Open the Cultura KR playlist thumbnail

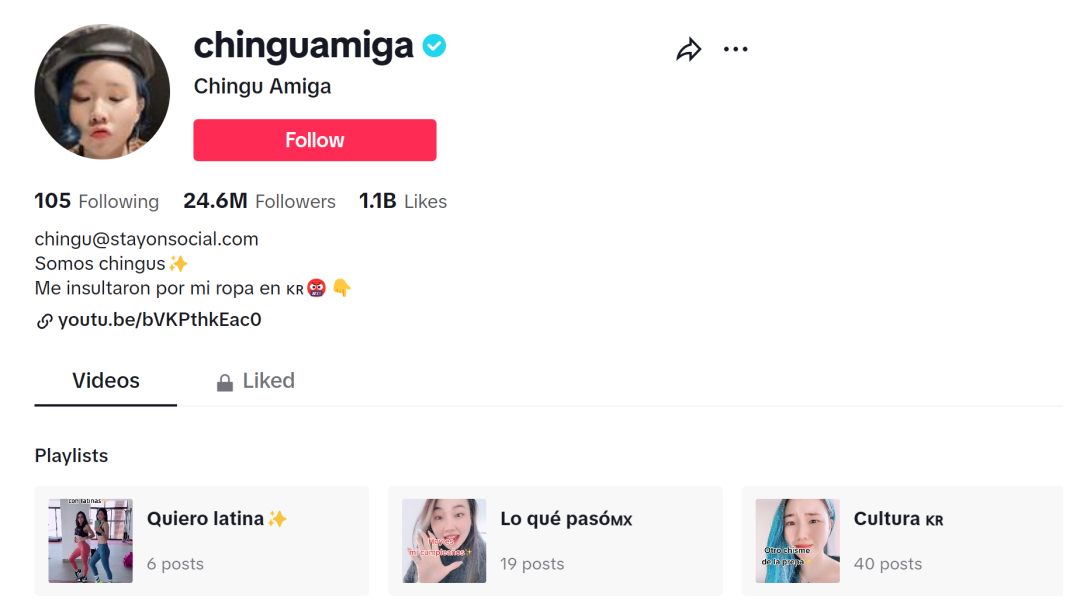click(x=797, y=541)
